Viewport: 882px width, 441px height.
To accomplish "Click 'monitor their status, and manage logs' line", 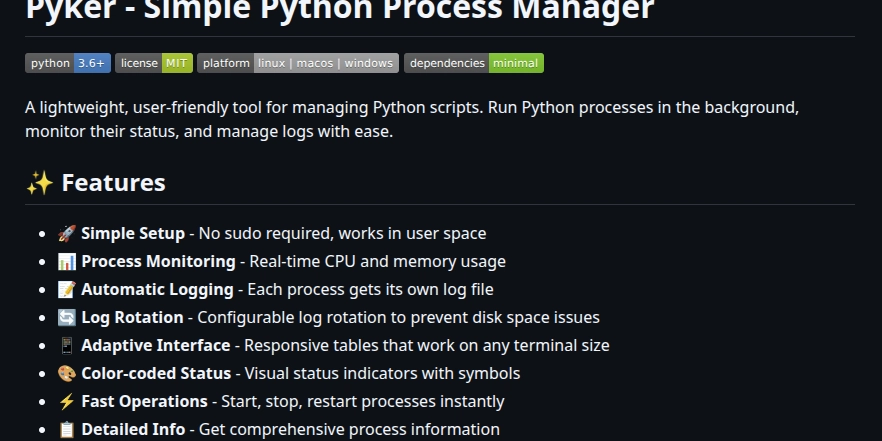I will pyautogui.click(x=209, y=132).
